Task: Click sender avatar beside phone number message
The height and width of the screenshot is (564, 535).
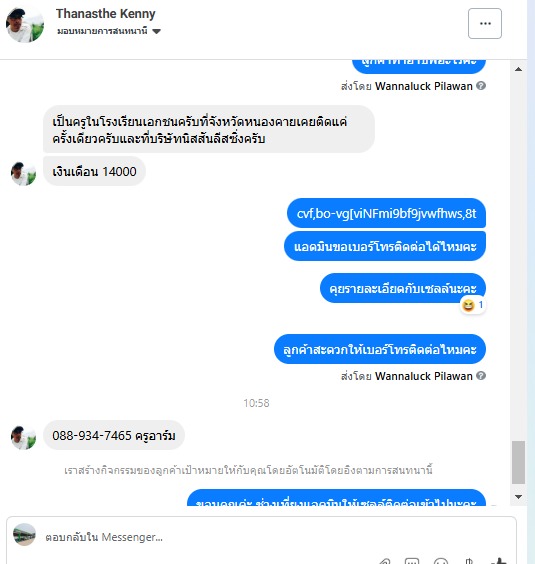Action: click(23, 438)
